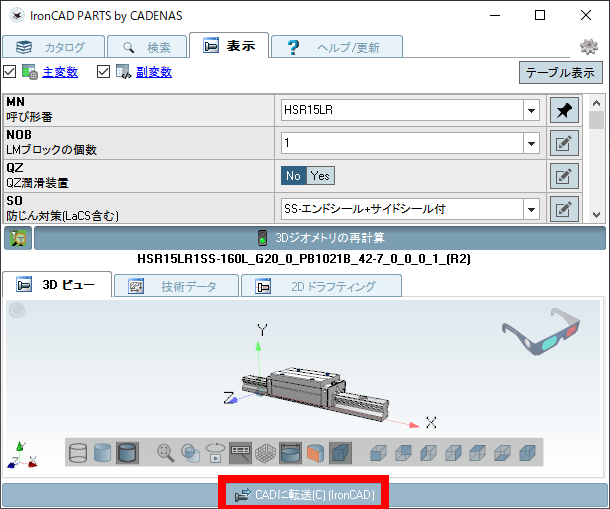Viewport: 610px width, 509px height.
Task: Click part name HSR15LR1SS-160L_G20 text
Action: 304,259
